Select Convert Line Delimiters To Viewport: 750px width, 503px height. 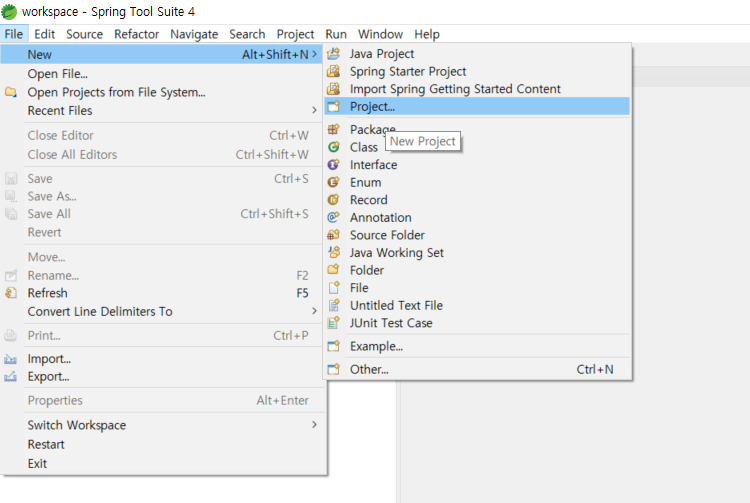[x=162, y=311]
